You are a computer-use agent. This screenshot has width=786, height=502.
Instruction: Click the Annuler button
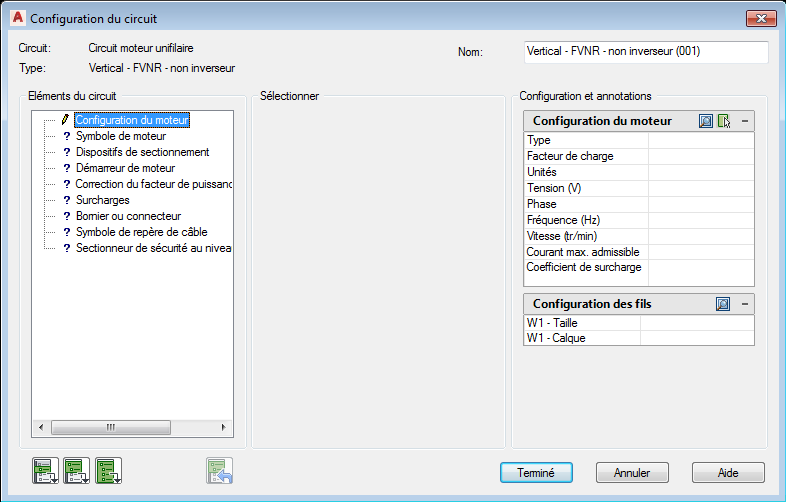632,473
